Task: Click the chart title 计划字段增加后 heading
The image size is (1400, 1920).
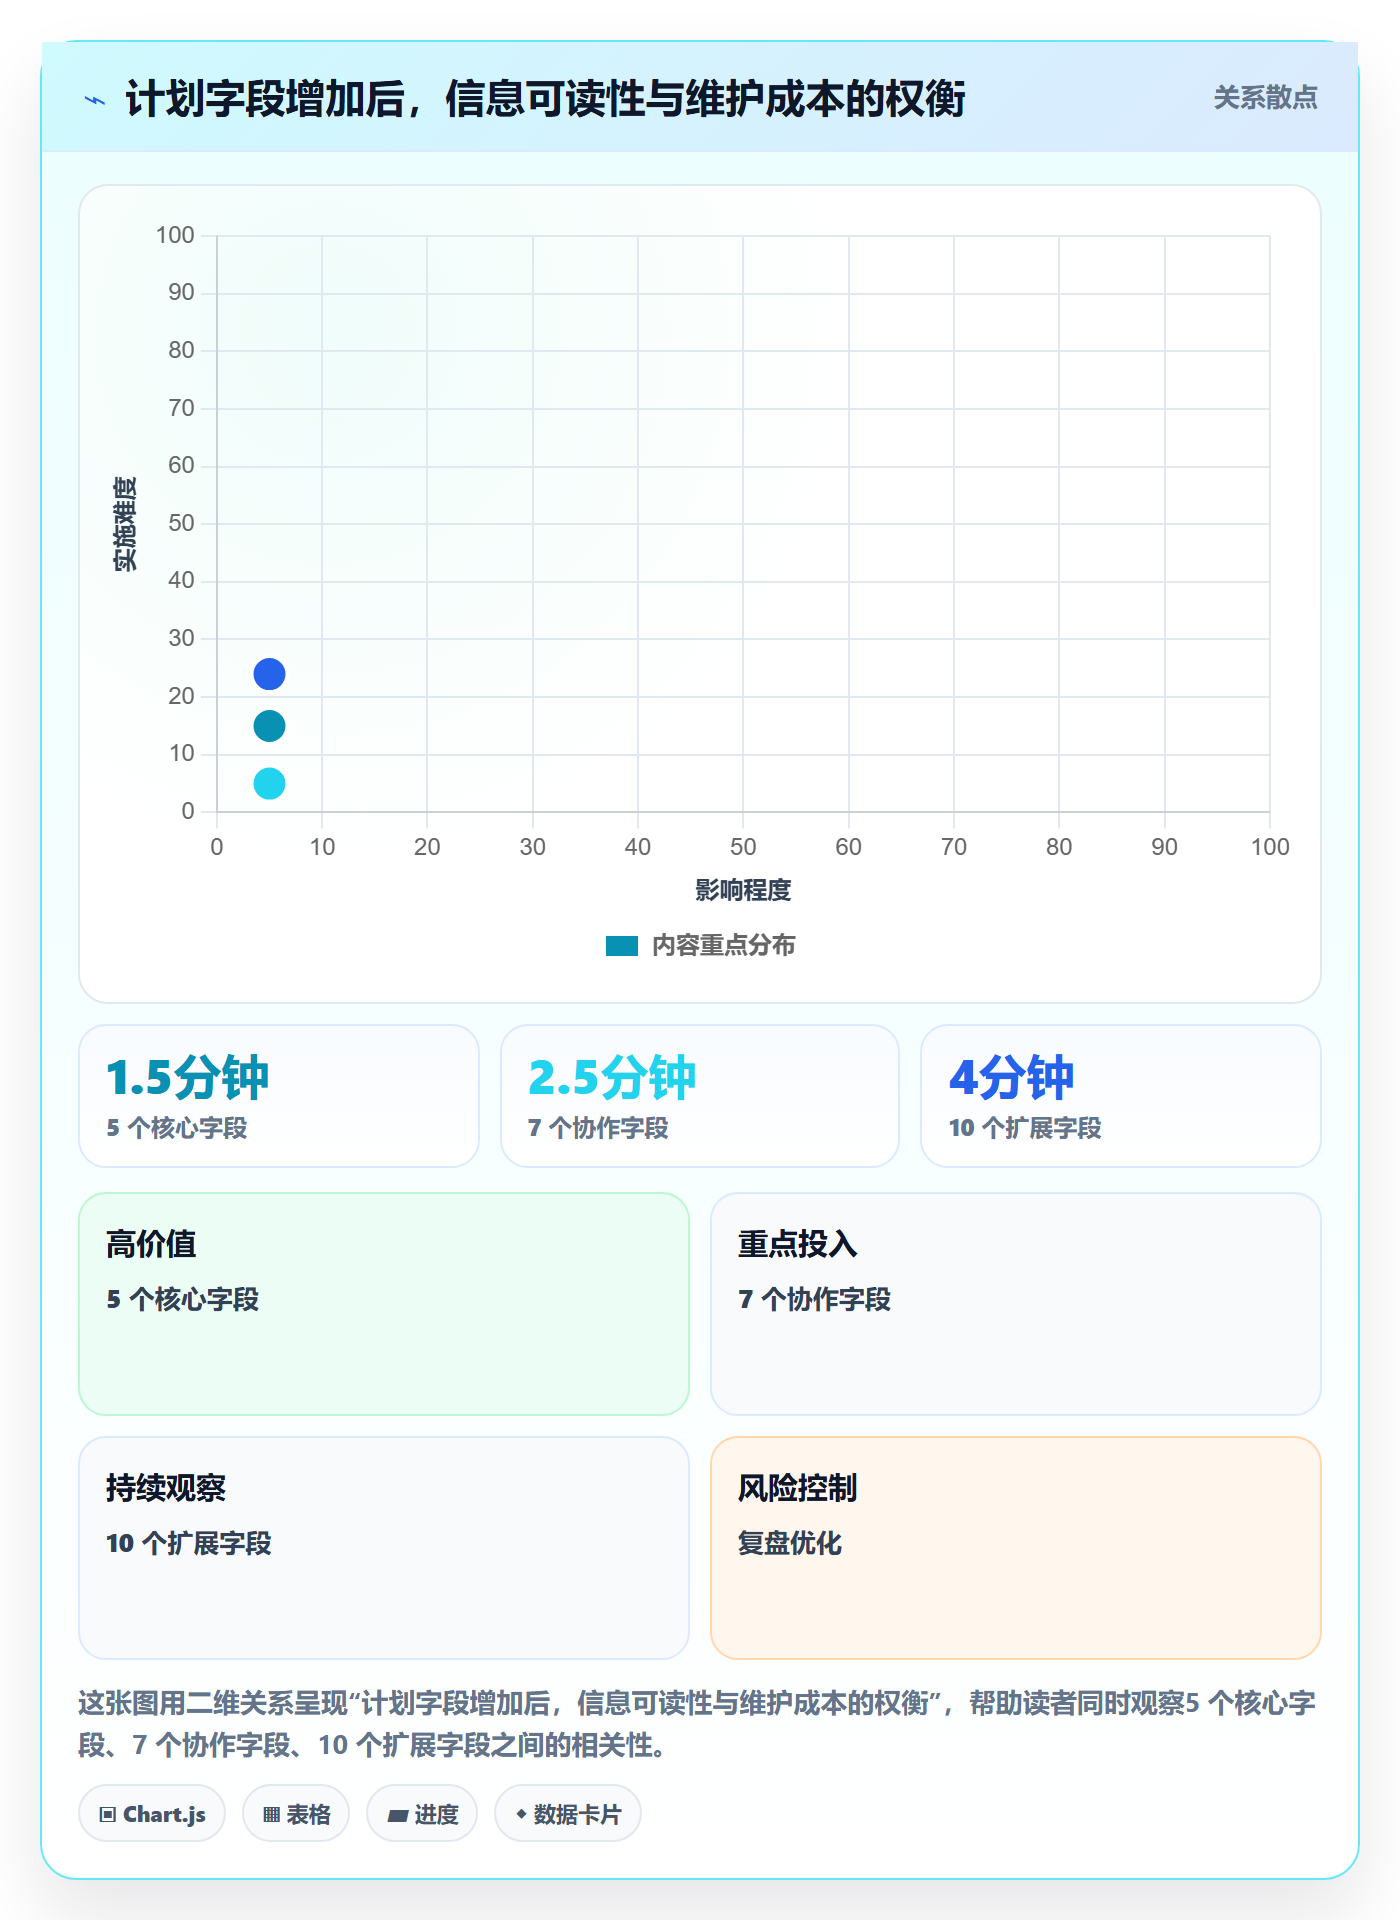Action: pos(545,99)
